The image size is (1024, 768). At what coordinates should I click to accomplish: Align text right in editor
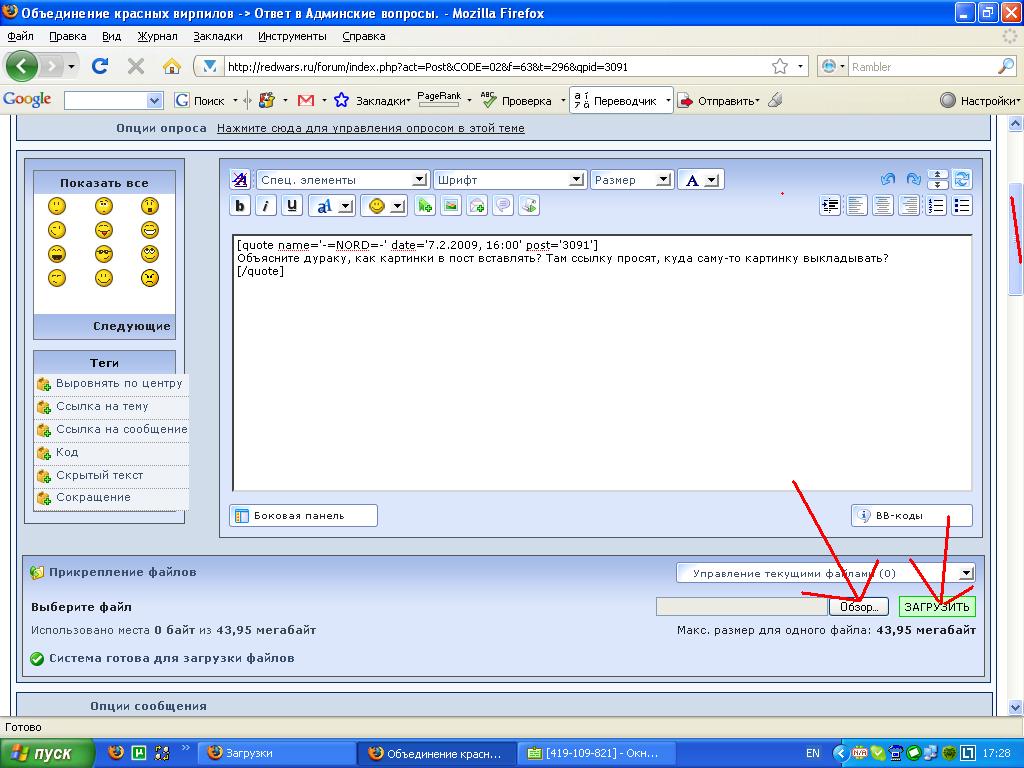click(x=908, y=206)
